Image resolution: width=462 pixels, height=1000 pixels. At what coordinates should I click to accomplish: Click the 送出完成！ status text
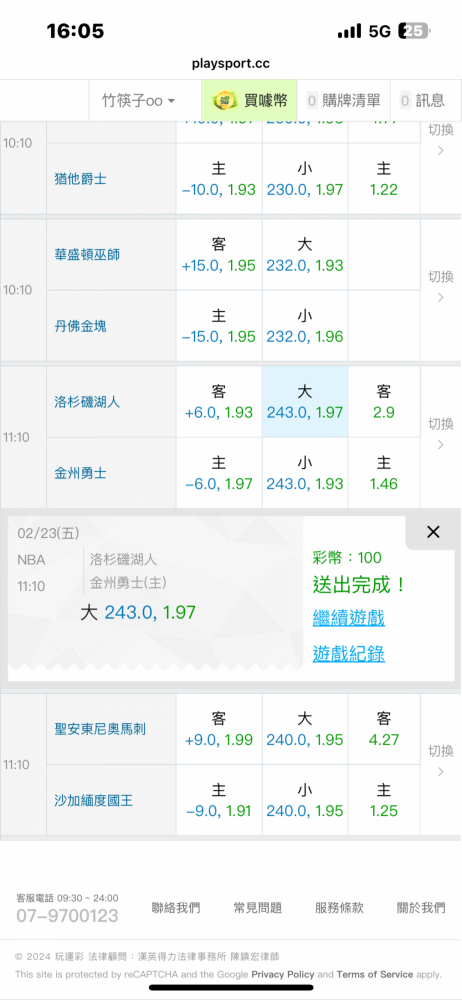tap(359, 584)
